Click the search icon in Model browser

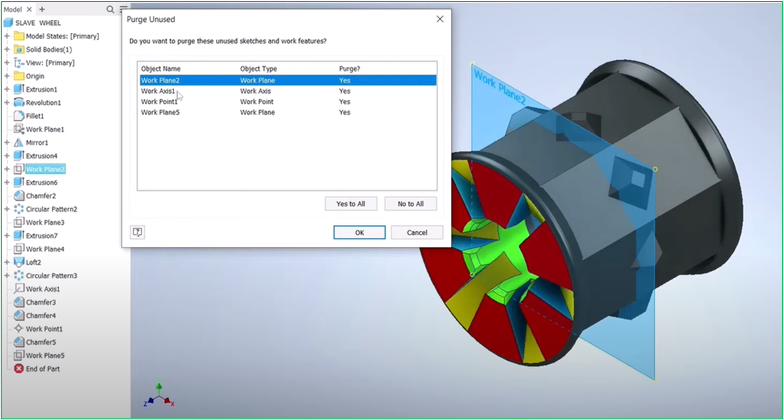point(110,9)
